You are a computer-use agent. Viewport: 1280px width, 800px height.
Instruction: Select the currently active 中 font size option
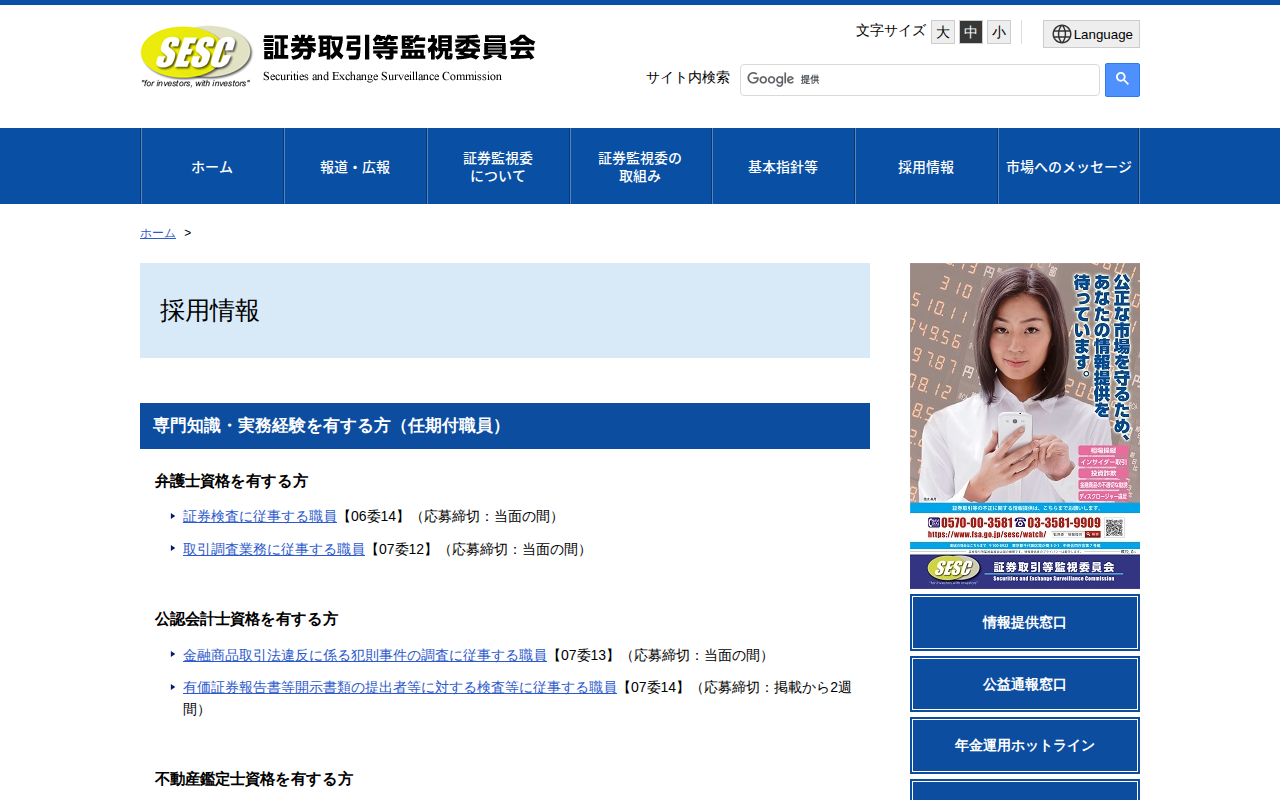pyautogui.click(x=969, y=31)
